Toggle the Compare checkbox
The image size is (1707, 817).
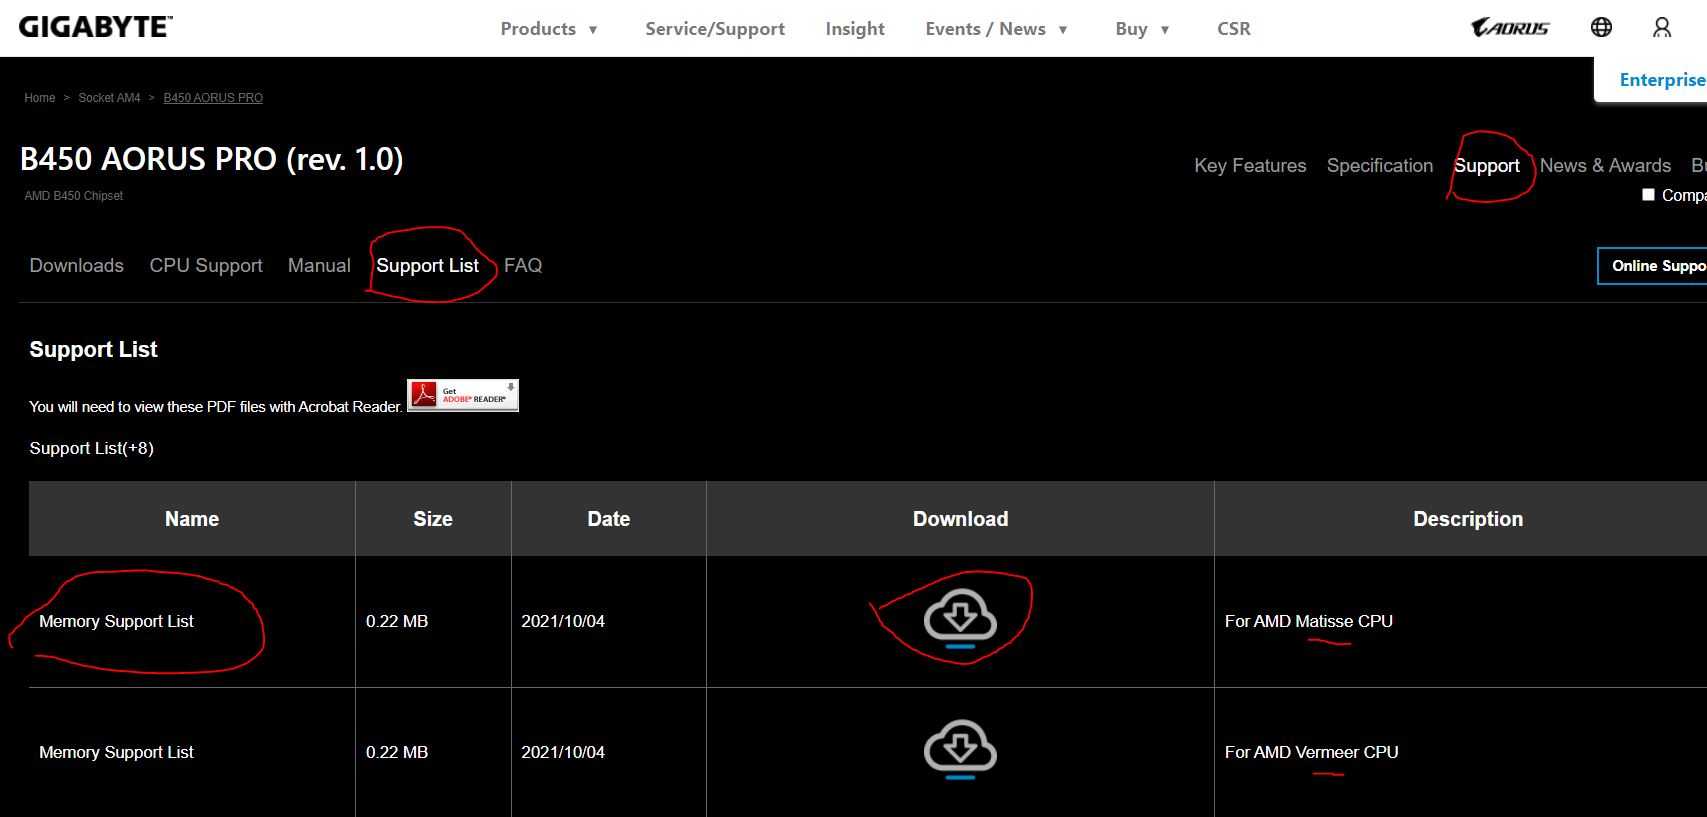coord(1648,195)
